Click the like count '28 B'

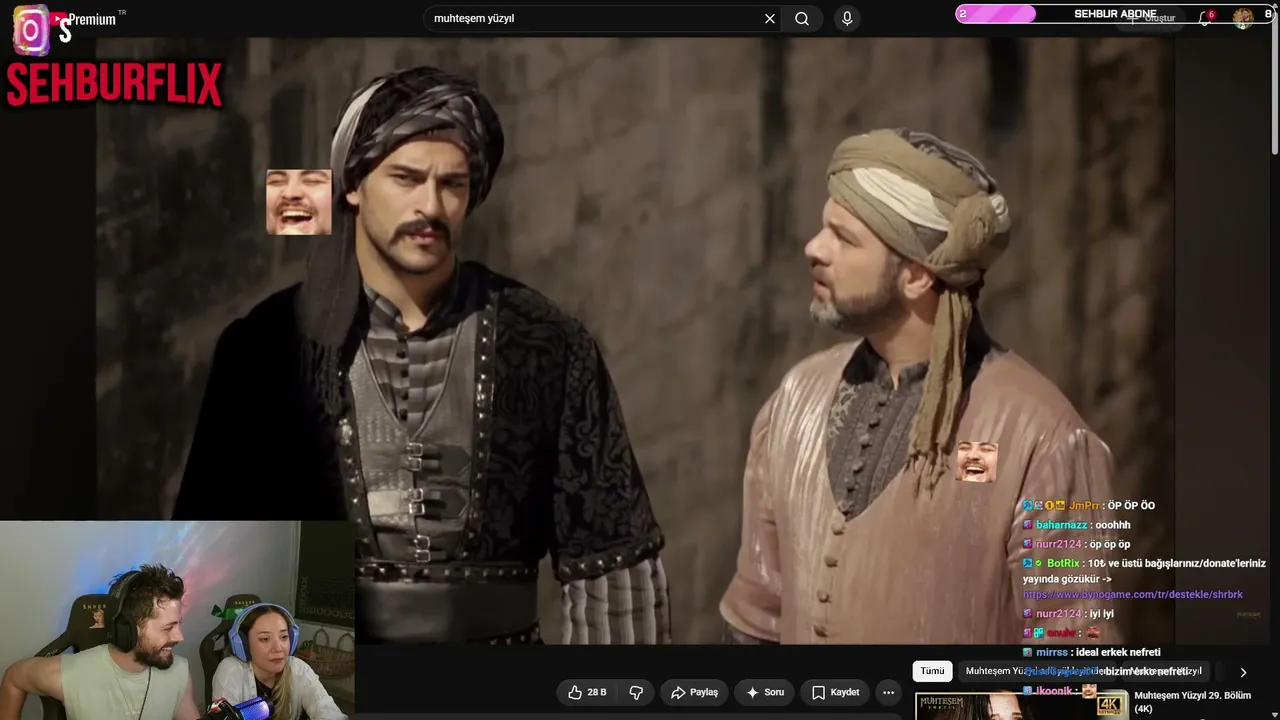pyautogui.click(x=597, y=692)
